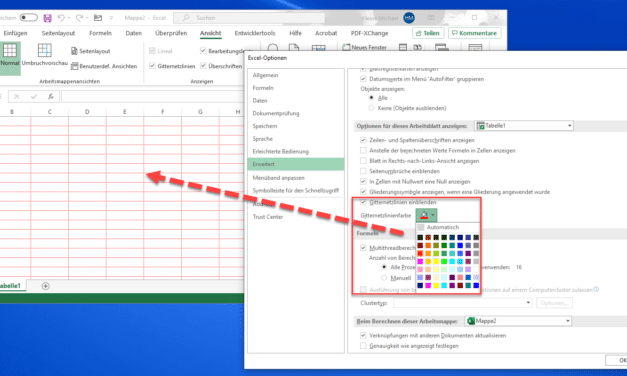
Task: Toggle the AutoSave switch in title bar
Action: (x=28, y=18)
